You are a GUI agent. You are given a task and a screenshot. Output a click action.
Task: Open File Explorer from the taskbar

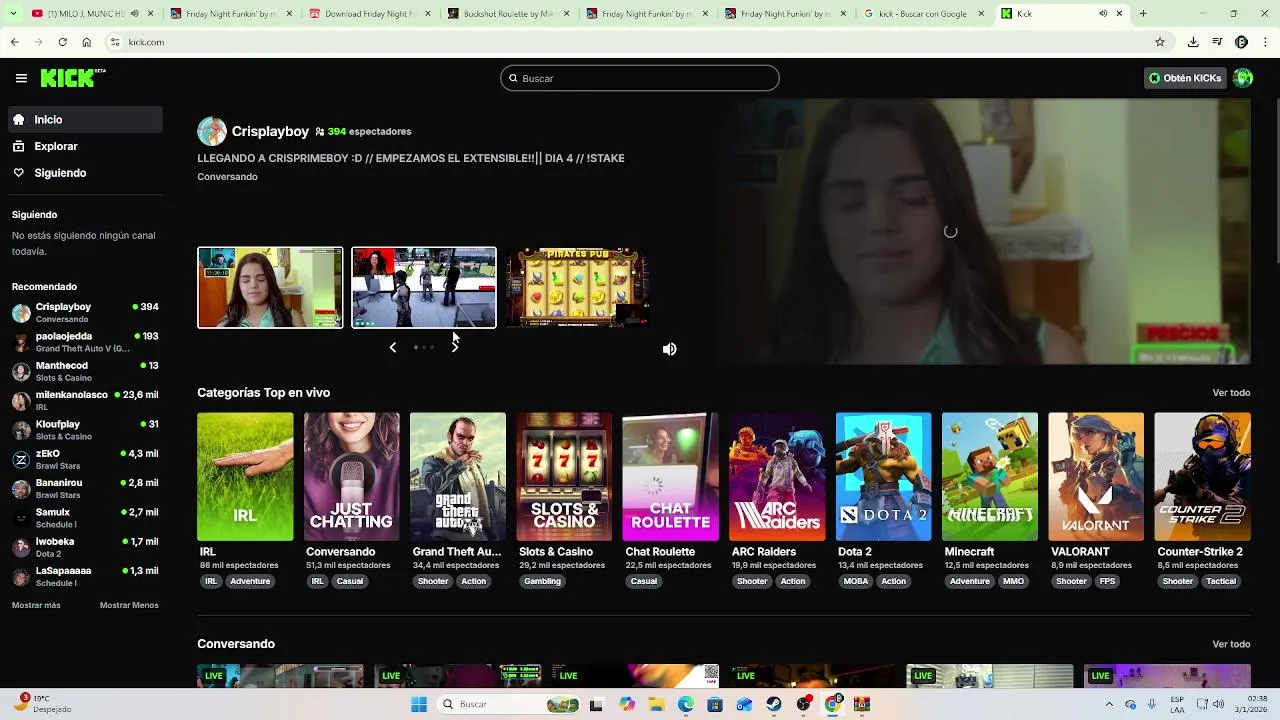click(657, 704)
